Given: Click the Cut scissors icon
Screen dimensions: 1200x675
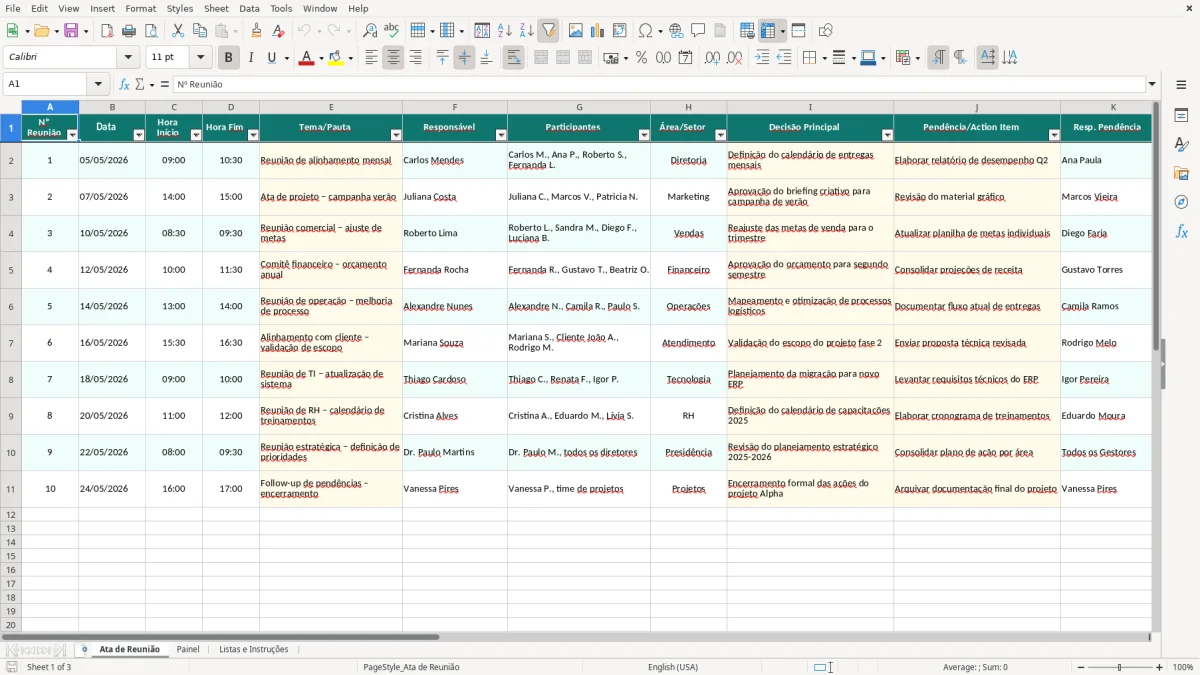Looking at the screenshot, I should tap(178, 31).
